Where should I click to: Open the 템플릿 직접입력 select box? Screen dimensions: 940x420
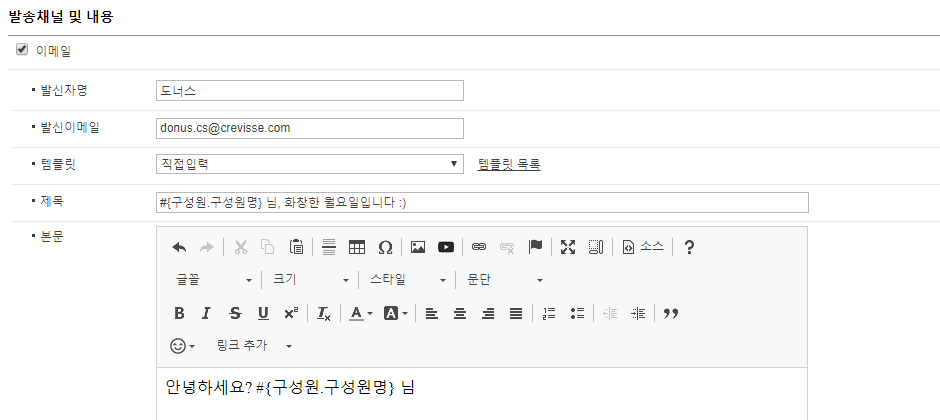click(x=310, y=164)
